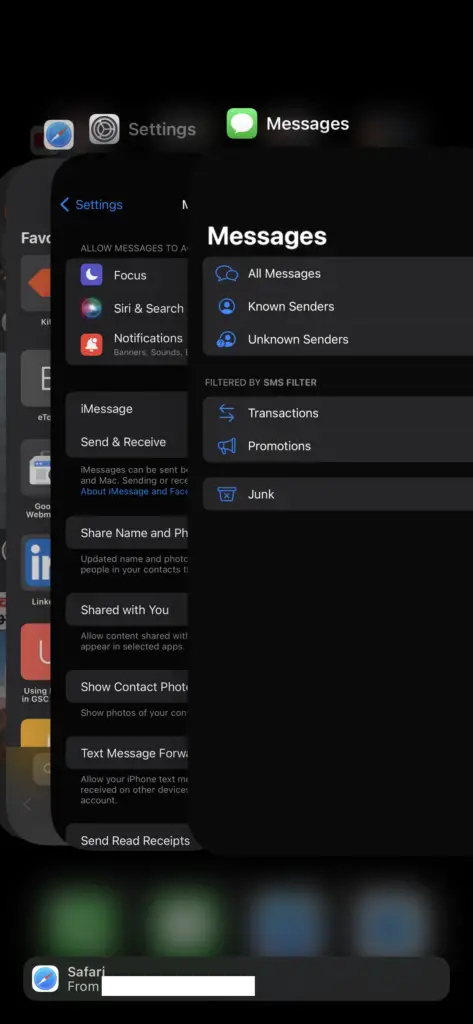Tap the Focus moon icon in Settings
Image resolution: width=473 pixels, height=1024 pixels.
coord(91,275)
